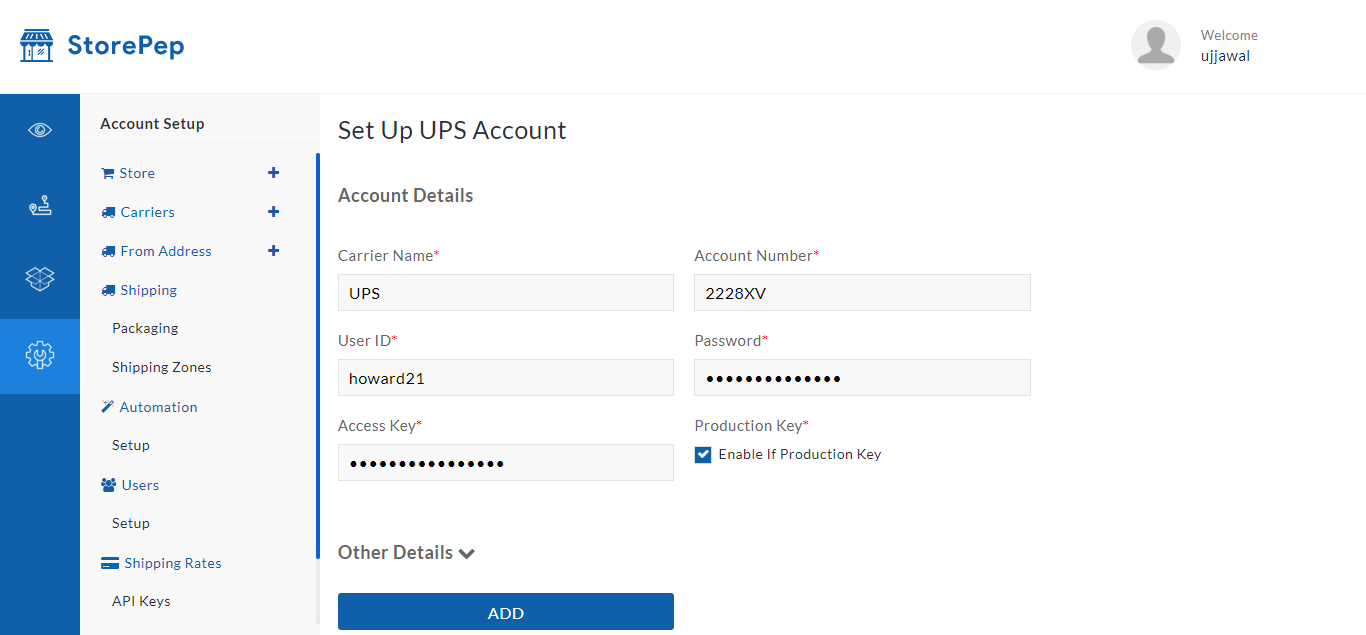This screenshot has width=1366, height=635.
Task: Expand From Address with the plus icon
Action: tap(273, 251)
